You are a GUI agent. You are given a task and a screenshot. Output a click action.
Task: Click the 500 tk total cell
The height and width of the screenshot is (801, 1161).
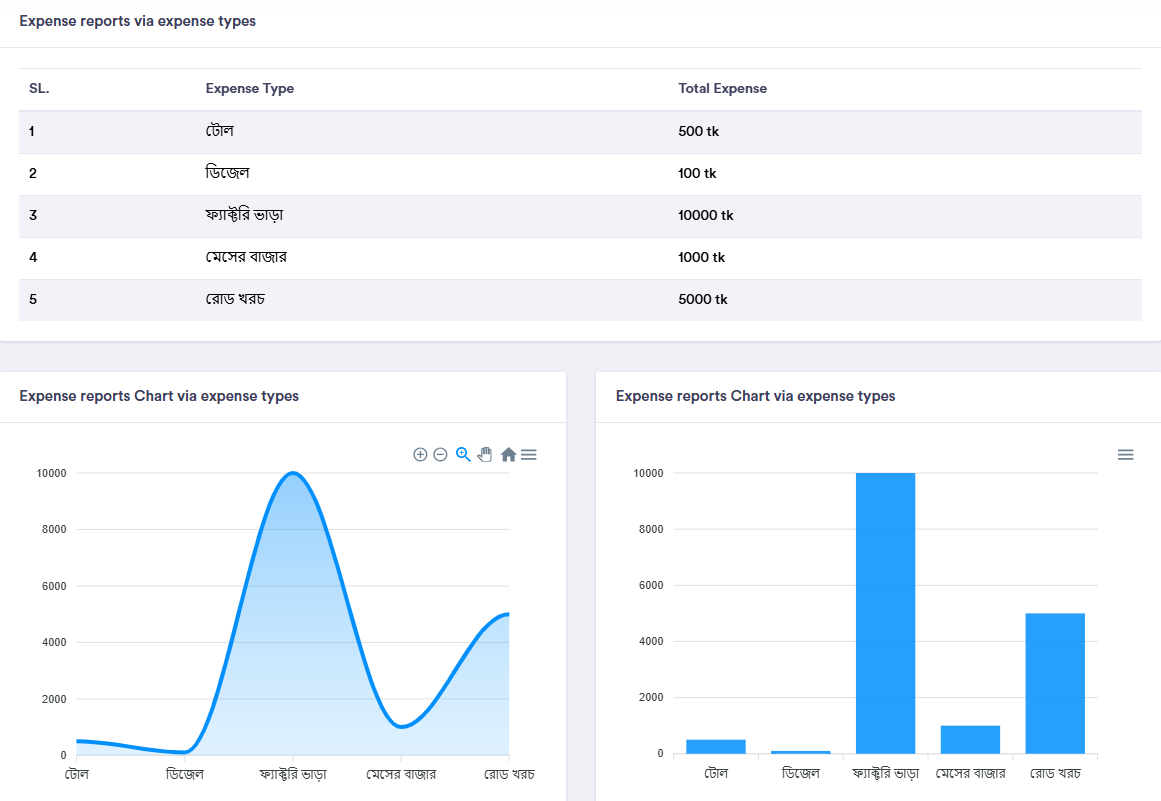(x=698, y=132)
